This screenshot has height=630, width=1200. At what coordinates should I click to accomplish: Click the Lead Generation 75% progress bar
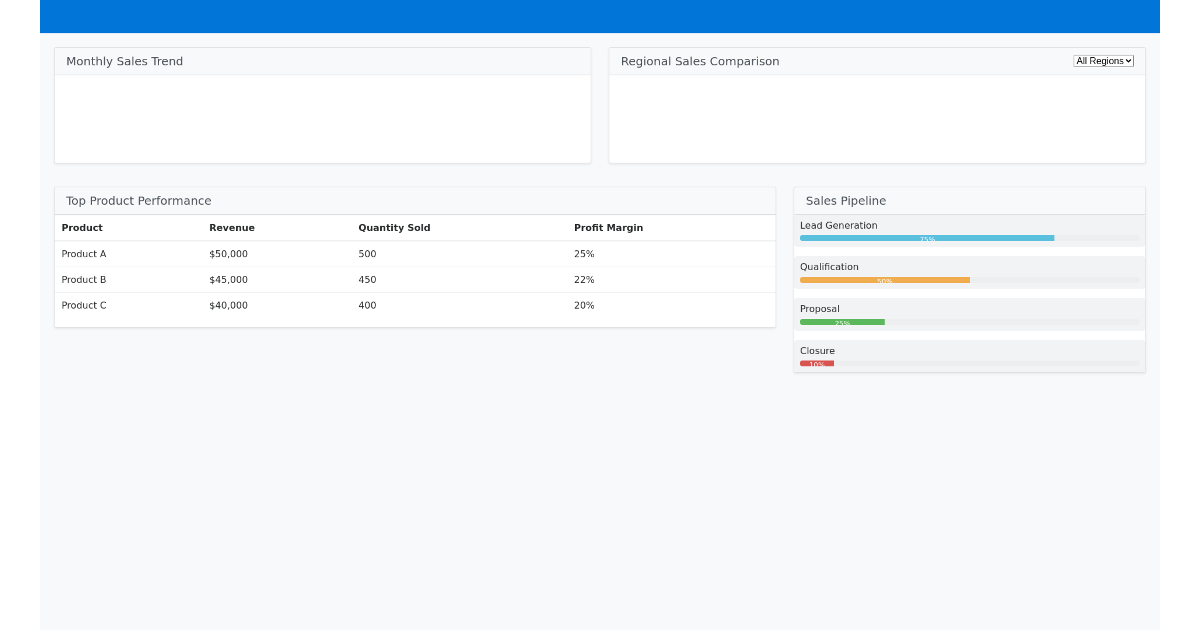925,238
